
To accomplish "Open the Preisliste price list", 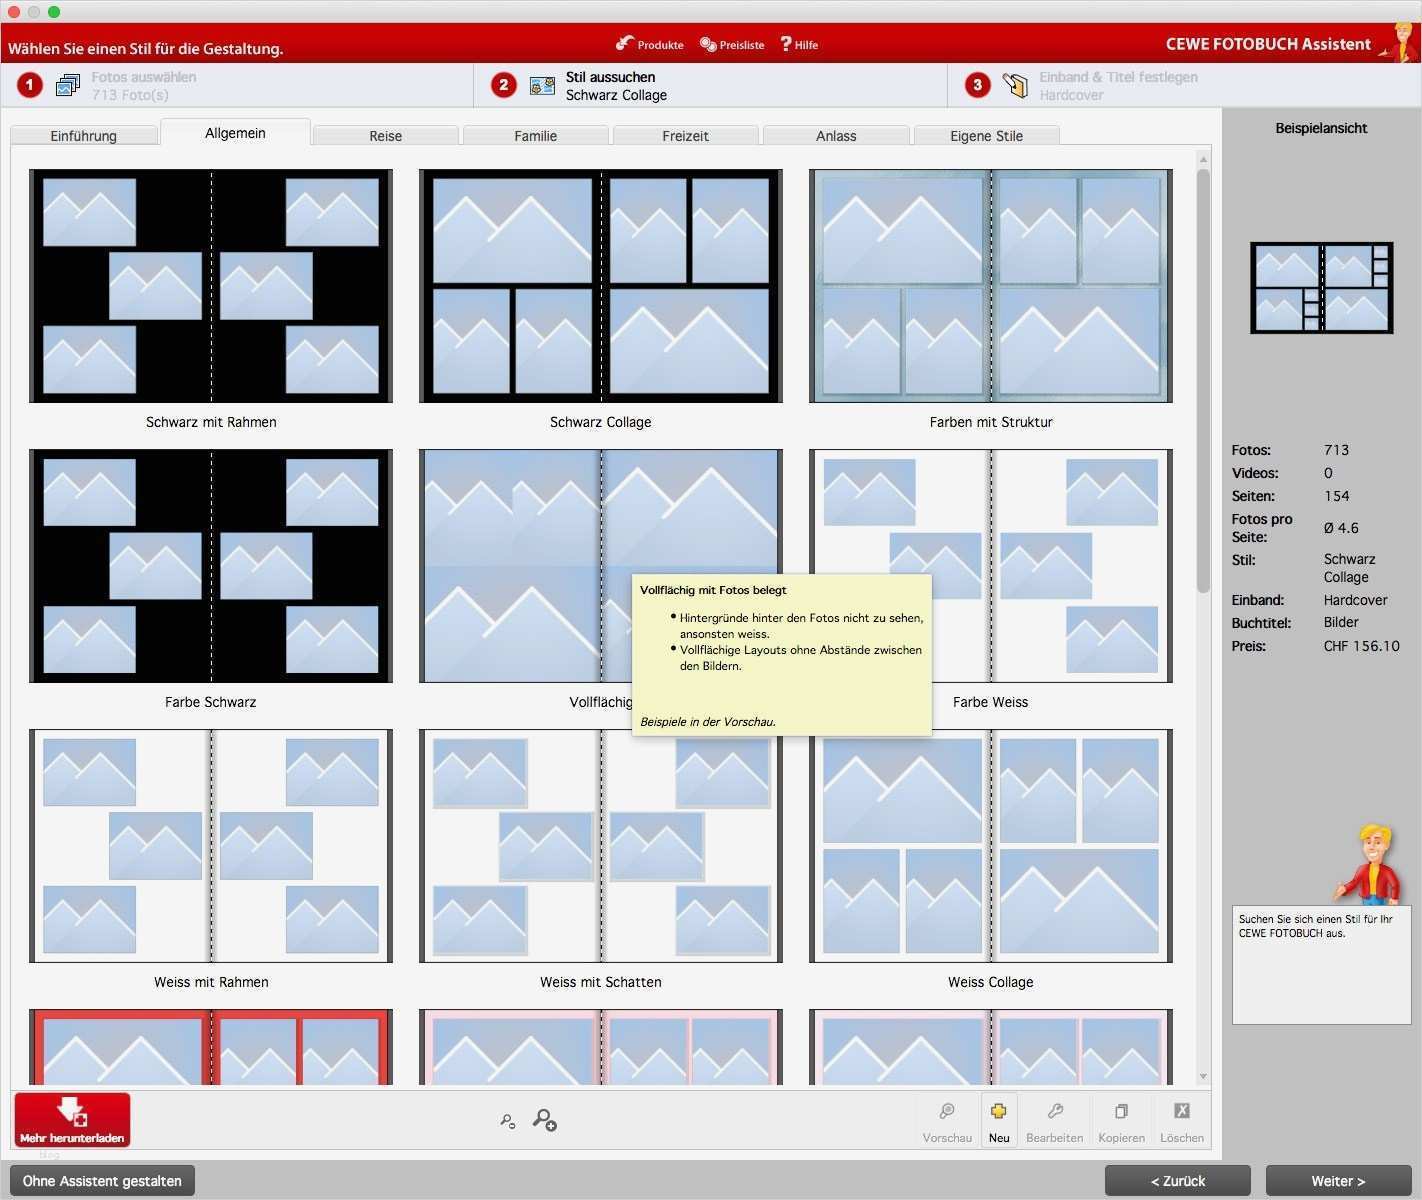I will [x=732, y=44].
